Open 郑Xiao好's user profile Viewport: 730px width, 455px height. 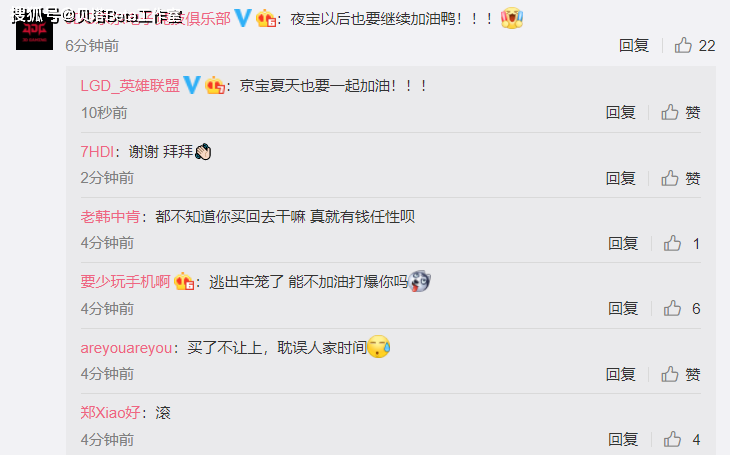pyautogui.click(x=110, y=413)
